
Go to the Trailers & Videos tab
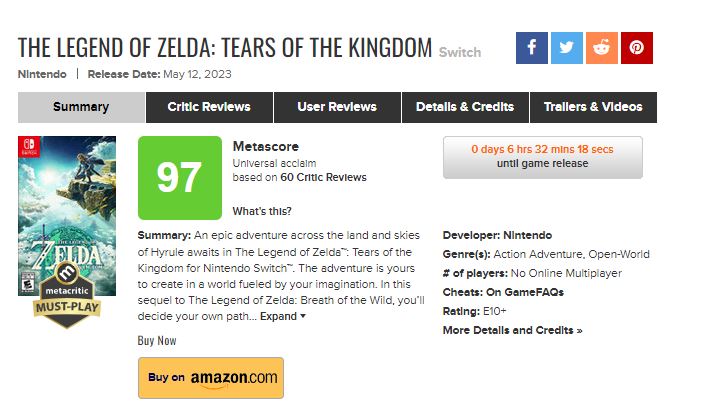pos(594,107)
